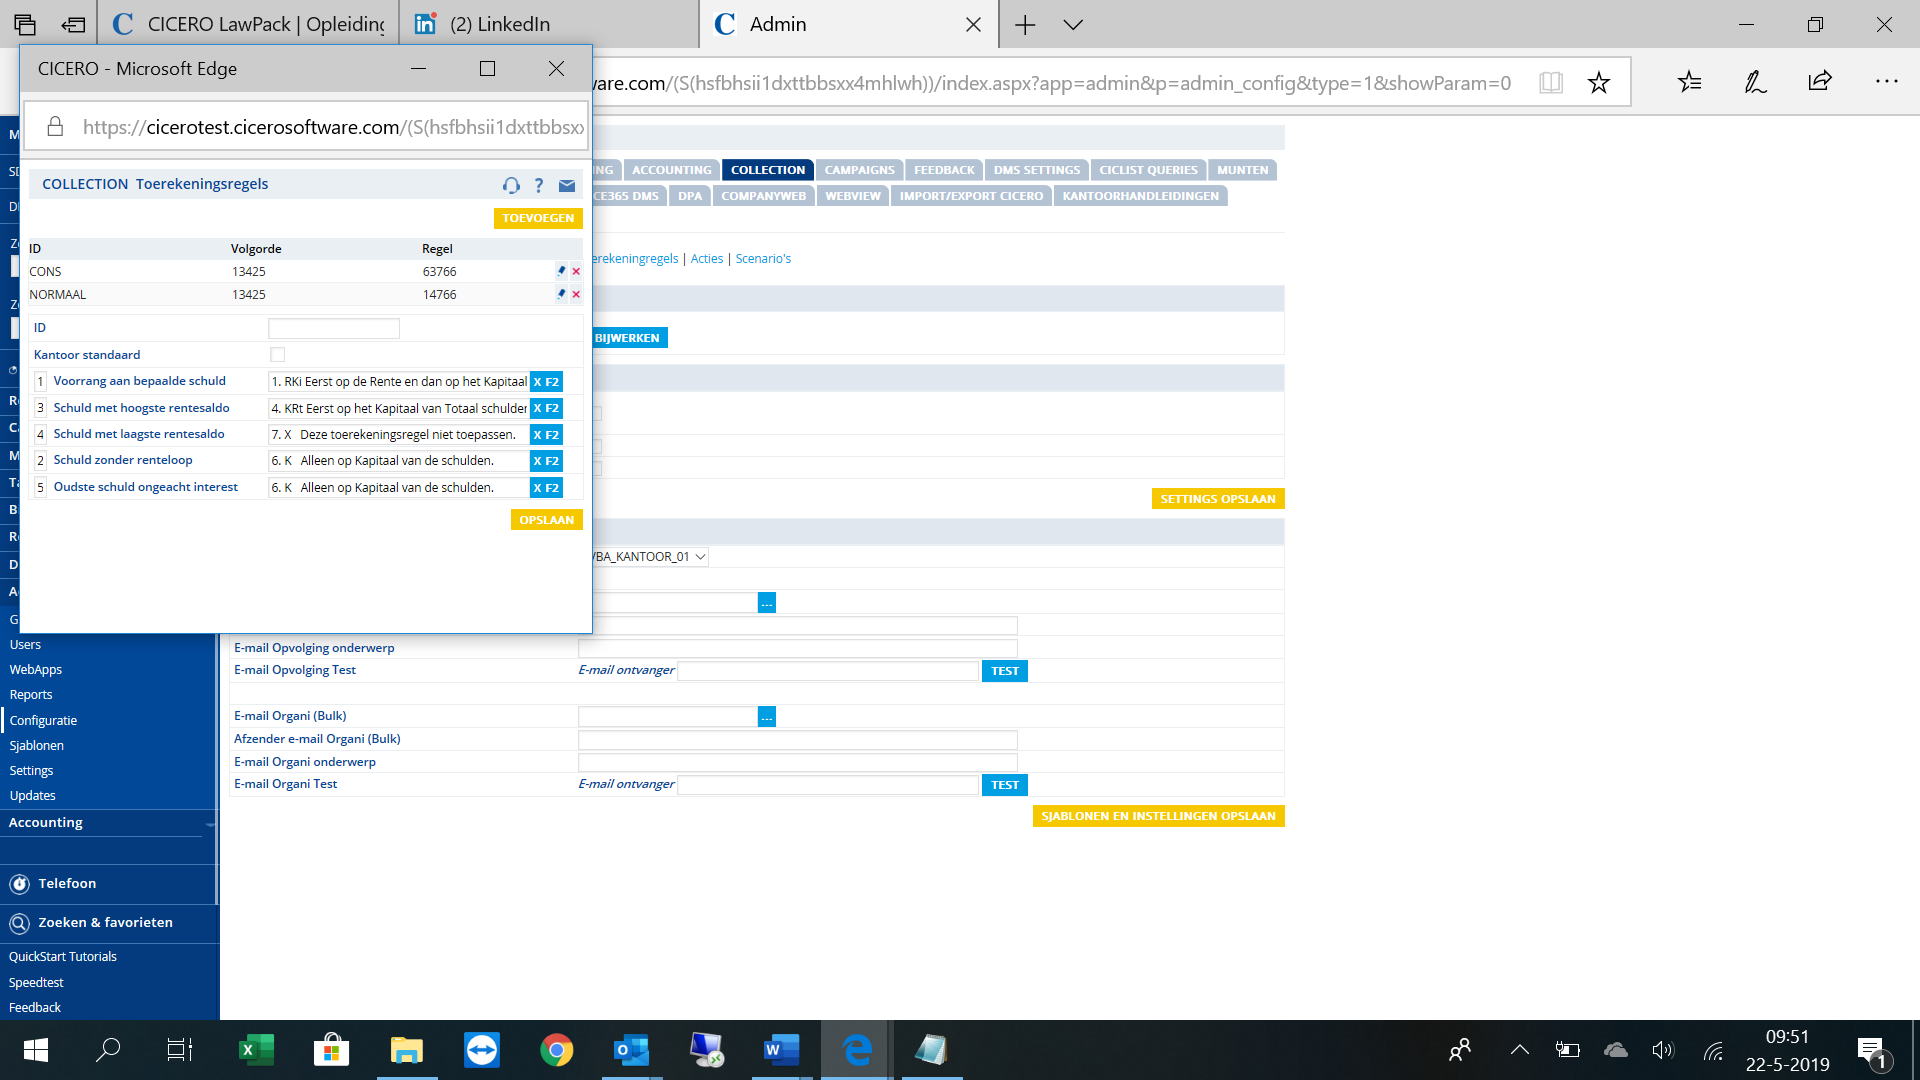Open volume control in system tray
This screenshot has width=1920, height=1080.
pos(1662,1050)
